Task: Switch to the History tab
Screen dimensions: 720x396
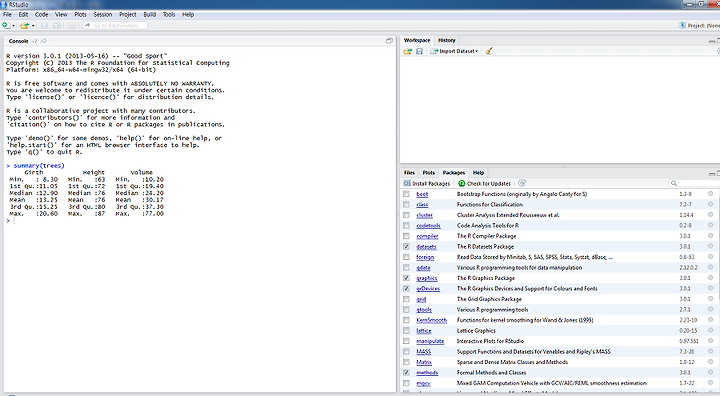Action: (x=446, y=40)
